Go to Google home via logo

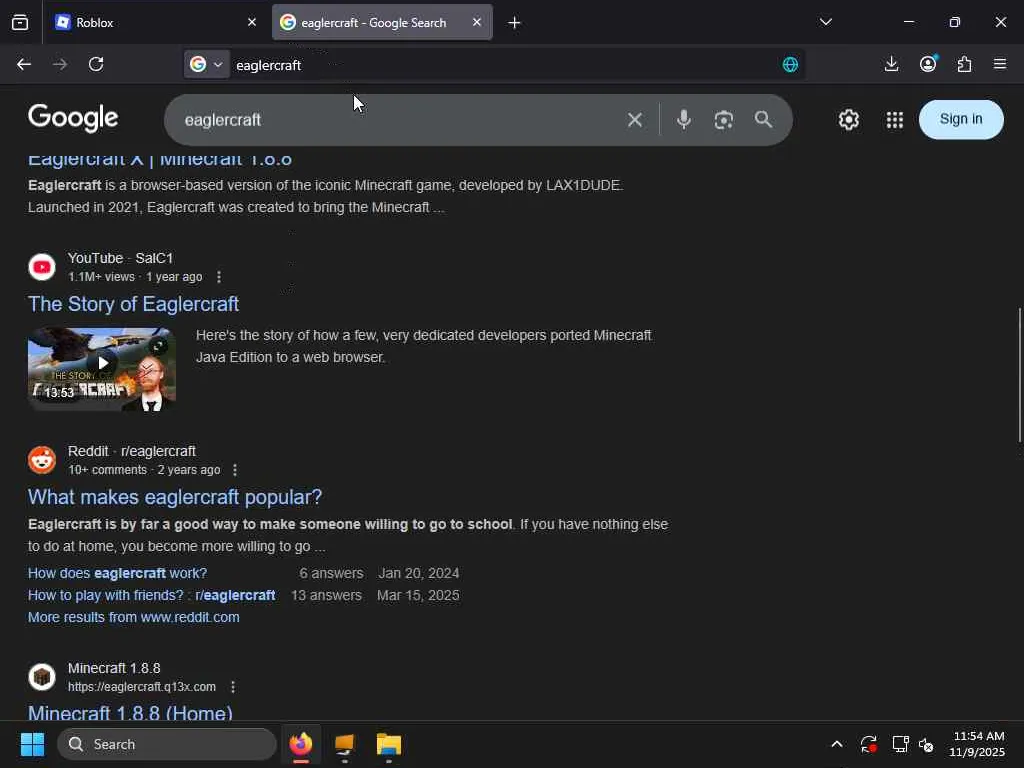pos(73,118)
